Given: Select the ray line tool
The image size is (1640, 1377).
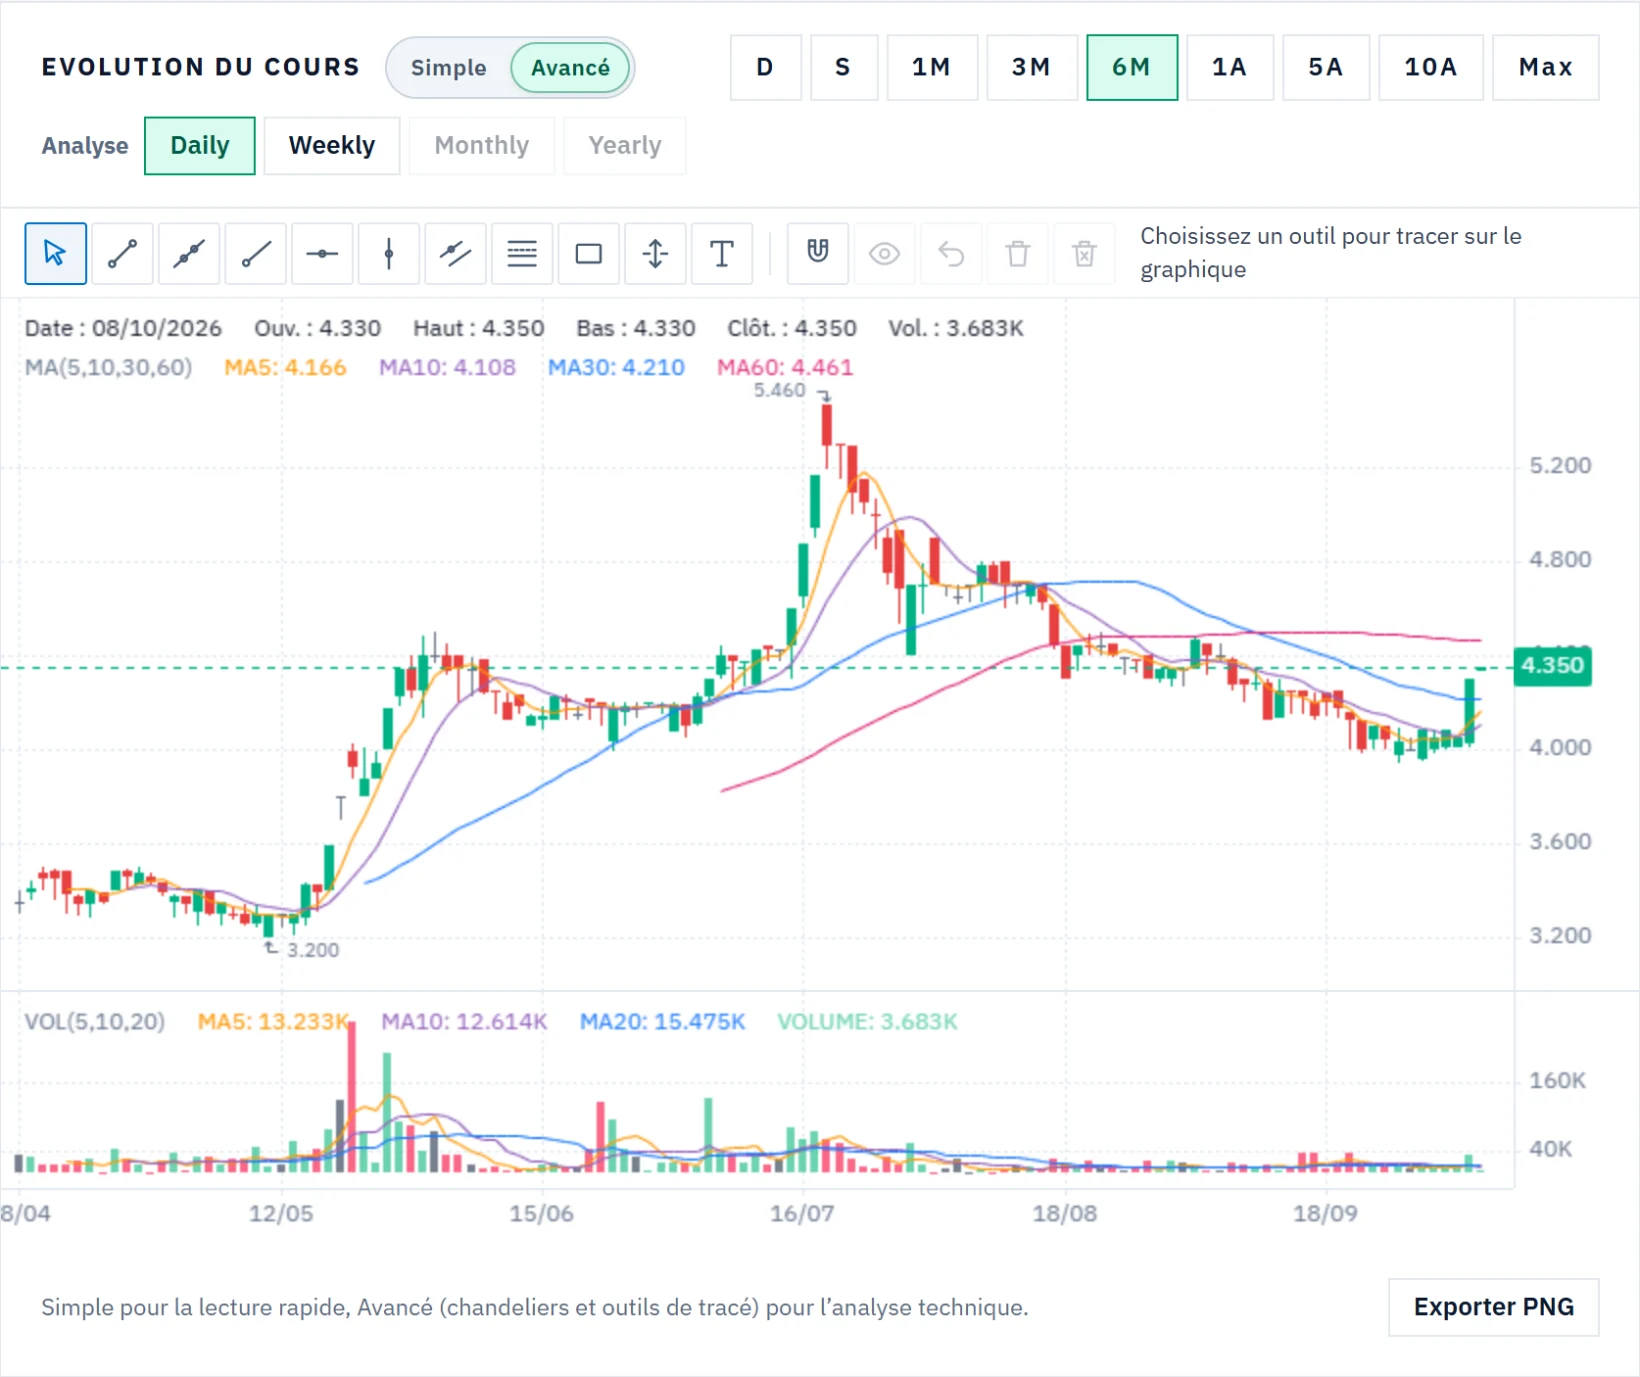Looking at the screenshot, I should (256, 254).
